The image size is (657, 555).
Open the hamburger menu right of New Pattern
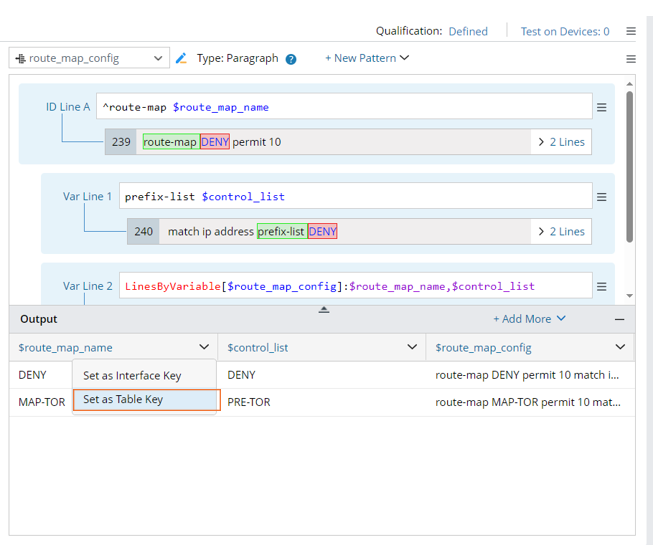[x=631, y=59]
